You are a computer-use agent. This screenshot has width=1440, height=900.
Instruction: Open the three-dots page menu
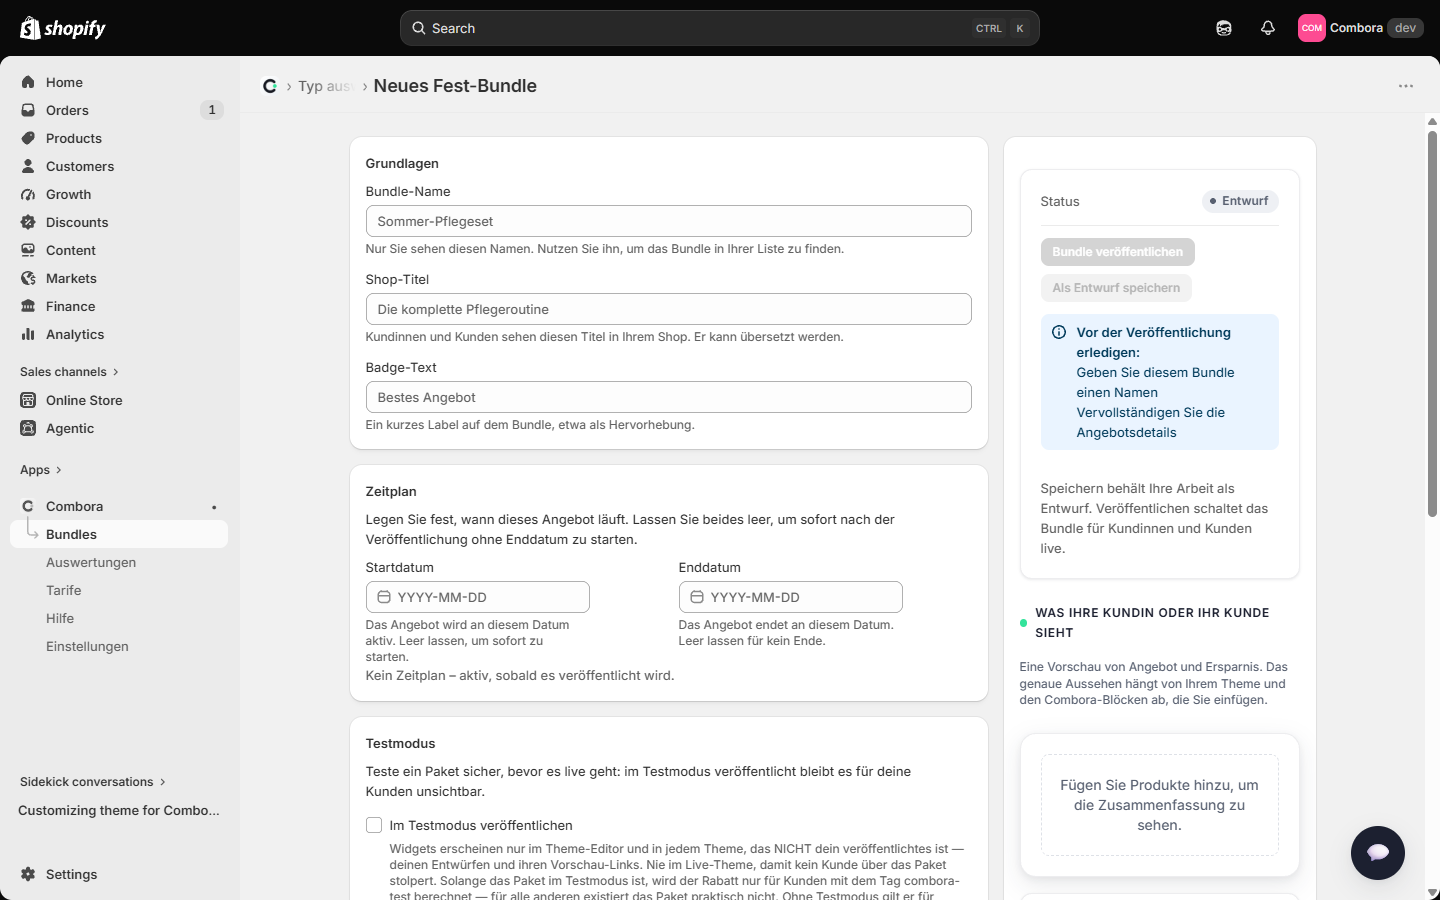click(1406, 86)
